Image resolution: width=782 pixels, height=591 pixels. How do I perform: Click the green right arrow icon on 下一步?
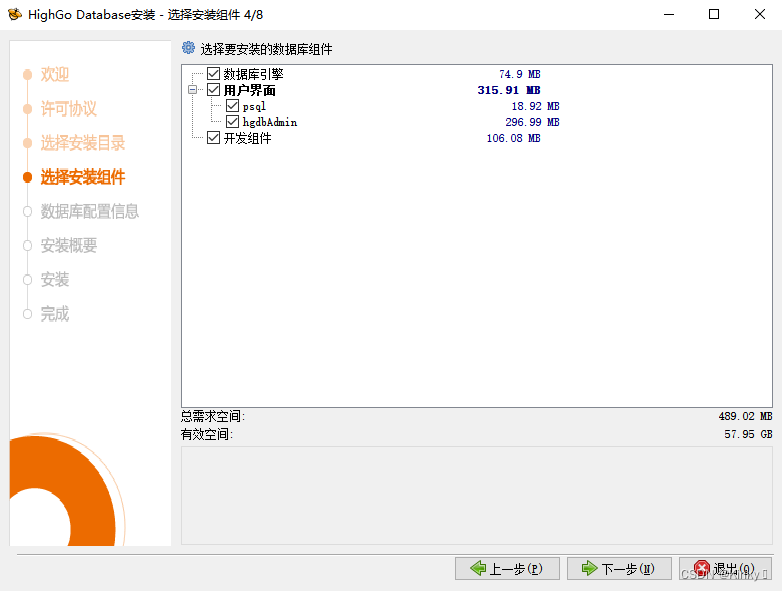tap(589, 568)
